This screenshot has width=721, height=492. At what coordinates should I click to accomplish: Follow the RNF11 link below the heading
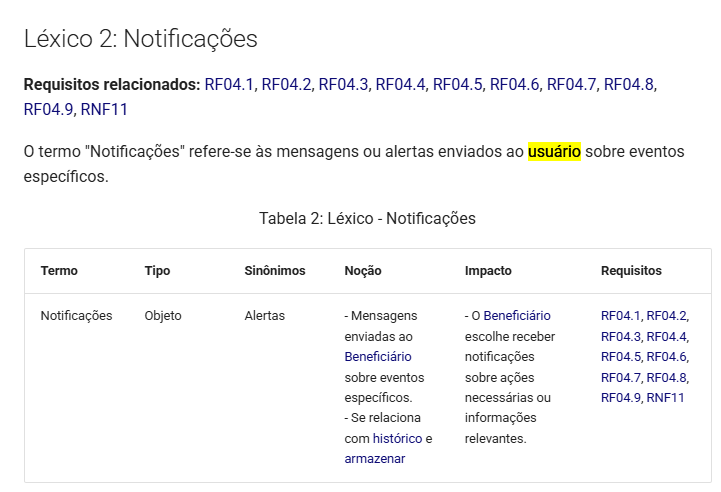104,109
